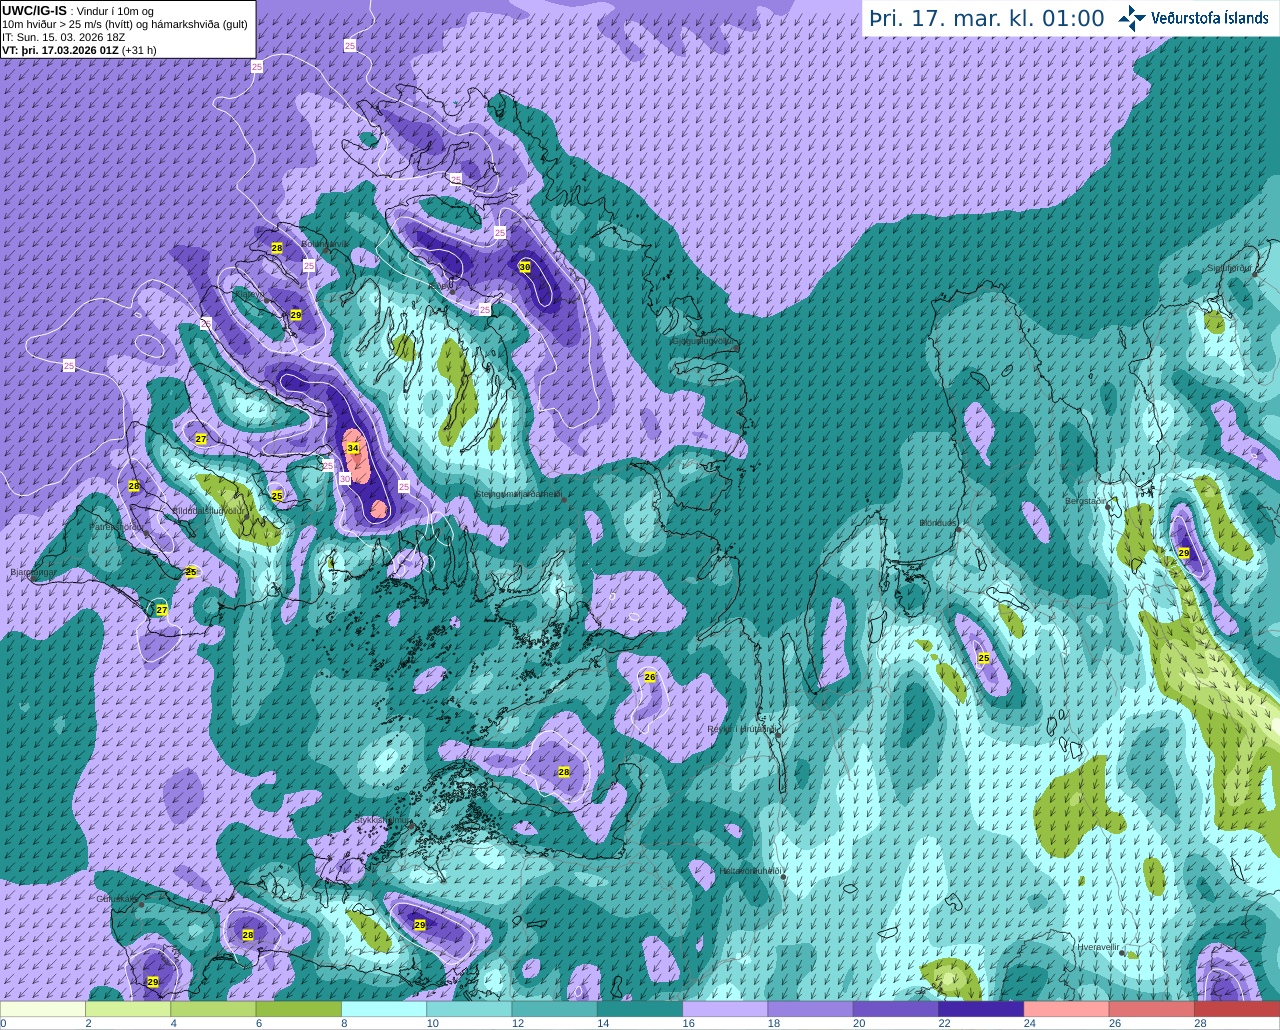
Task: Click the Bolungarvík station label
Action: (x=325, y=243)
